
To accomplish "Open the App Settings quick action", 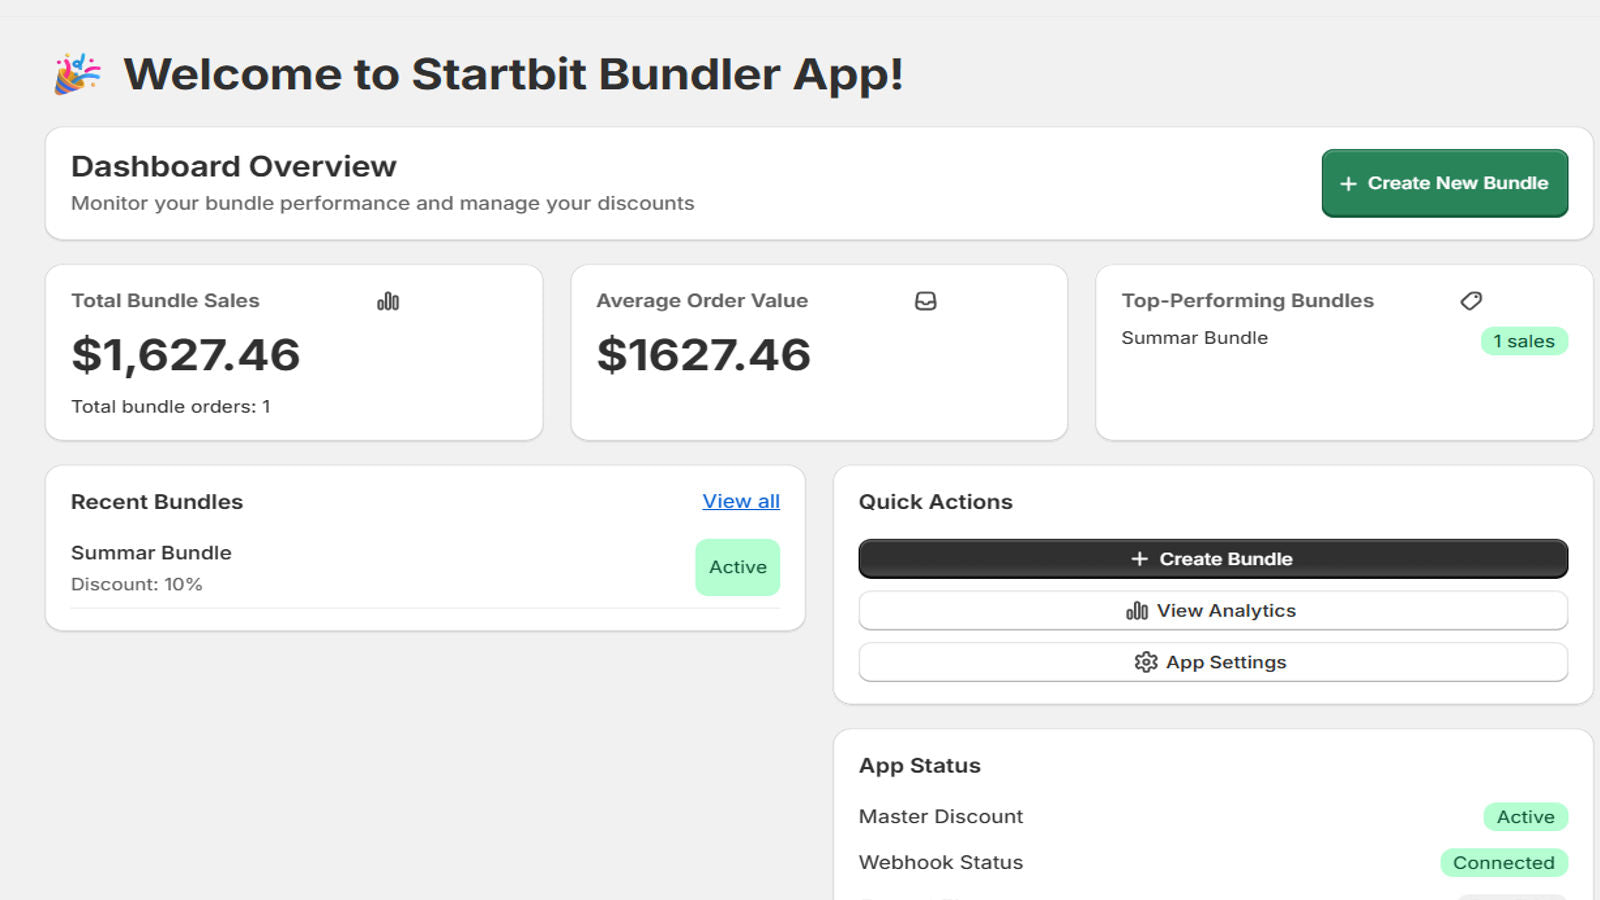I will click(1213, 662).
